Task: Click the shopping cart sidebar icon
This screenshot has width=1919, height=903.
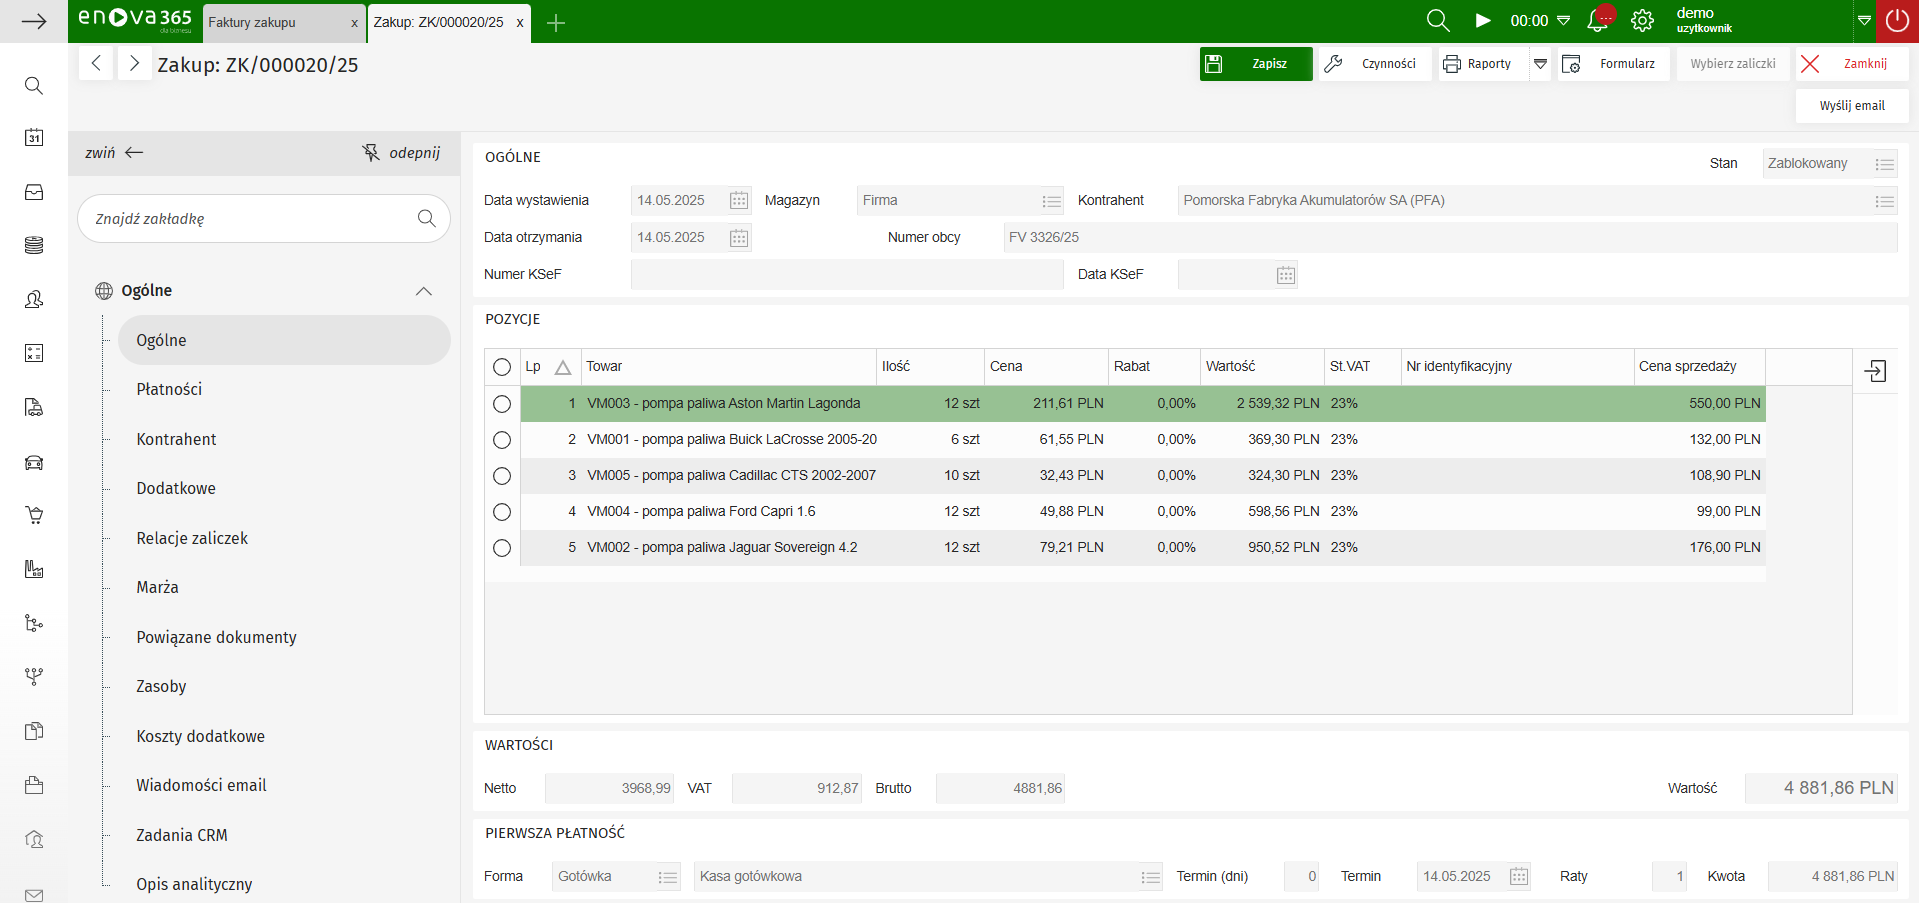Action: 34,515
